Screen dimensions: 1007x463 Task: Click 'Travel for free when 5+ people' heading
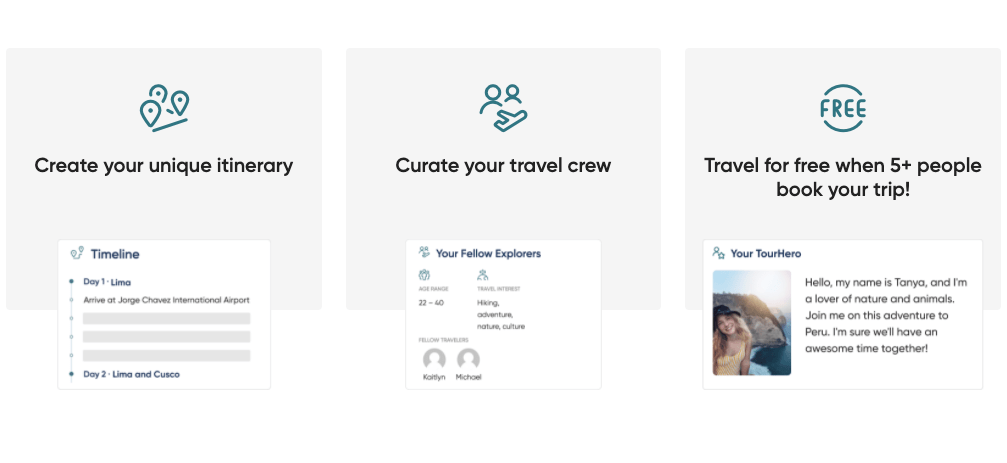point(843,166)
